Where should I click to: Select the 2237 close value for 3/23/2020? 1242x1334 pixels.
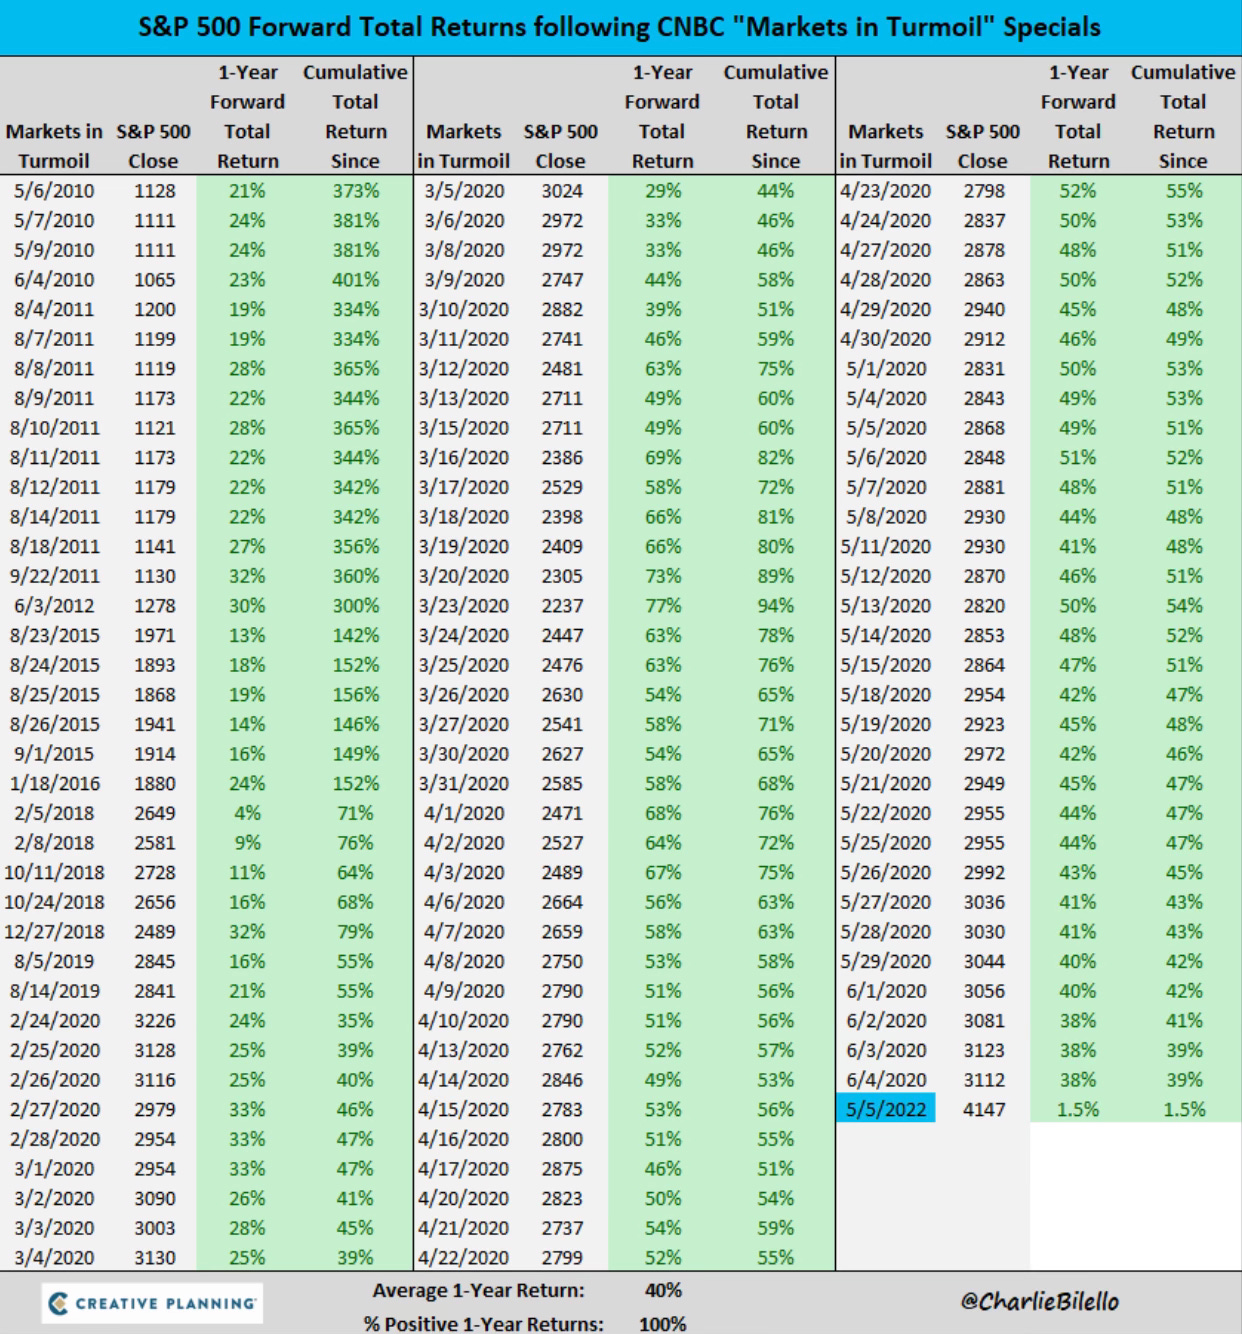point(561,606)
